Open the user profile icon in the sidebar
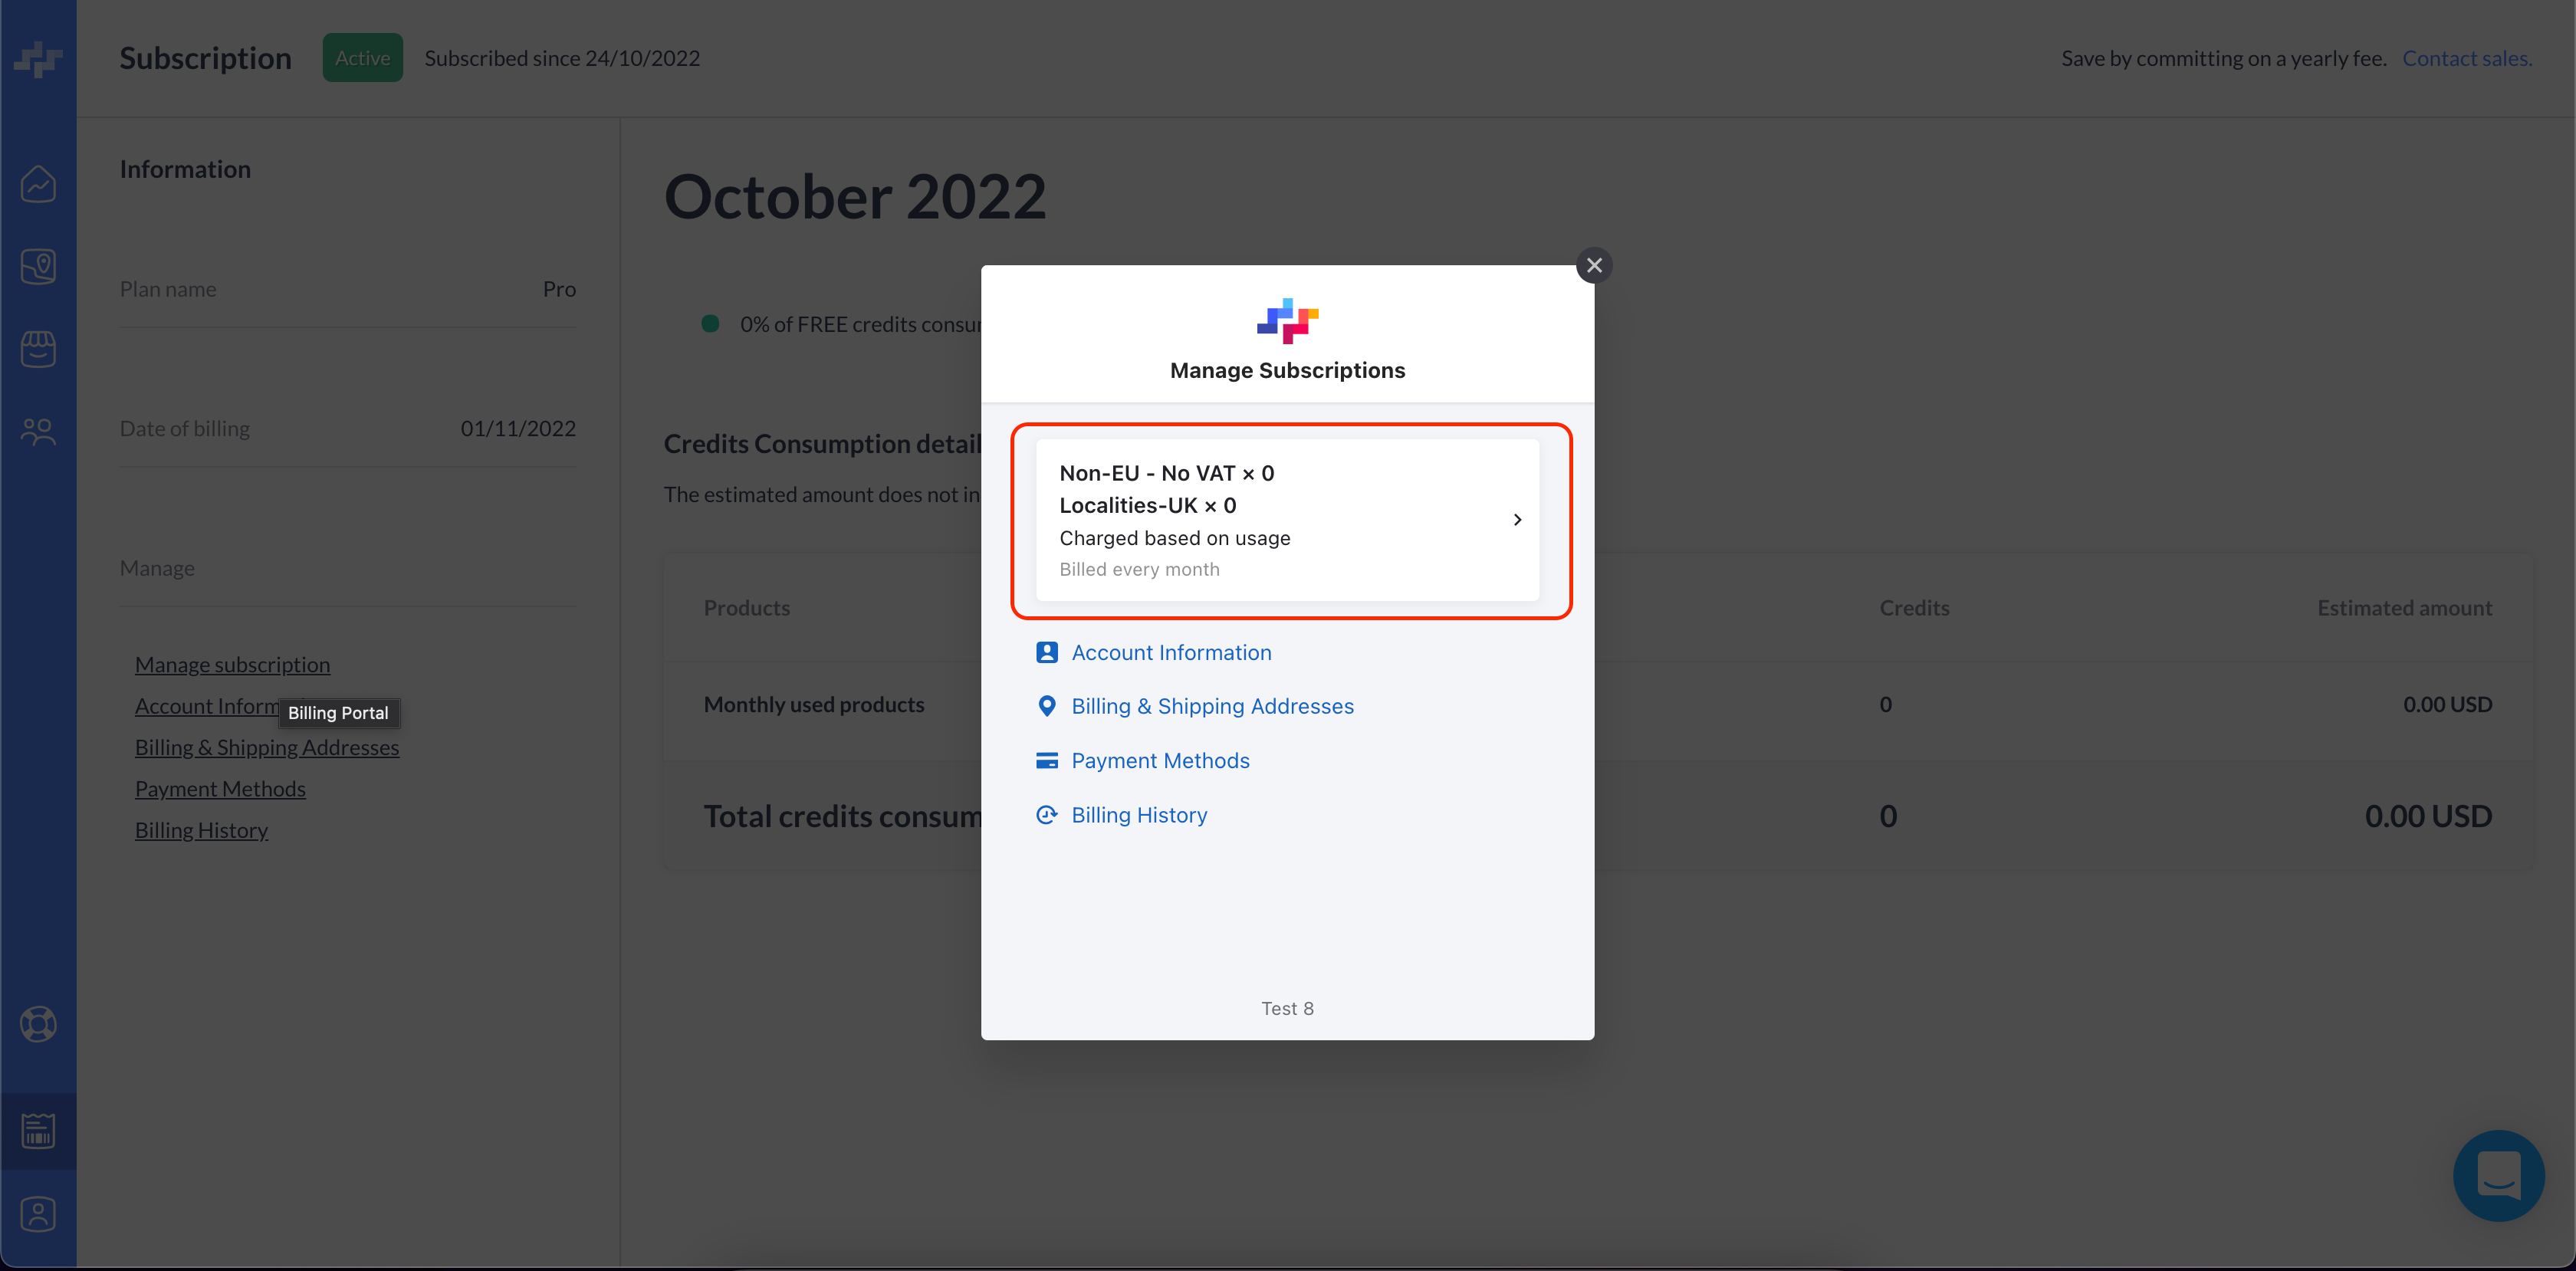The height and width of the screenshot is (1271, 2576). pyautogui.click(x=38, y=1214)
